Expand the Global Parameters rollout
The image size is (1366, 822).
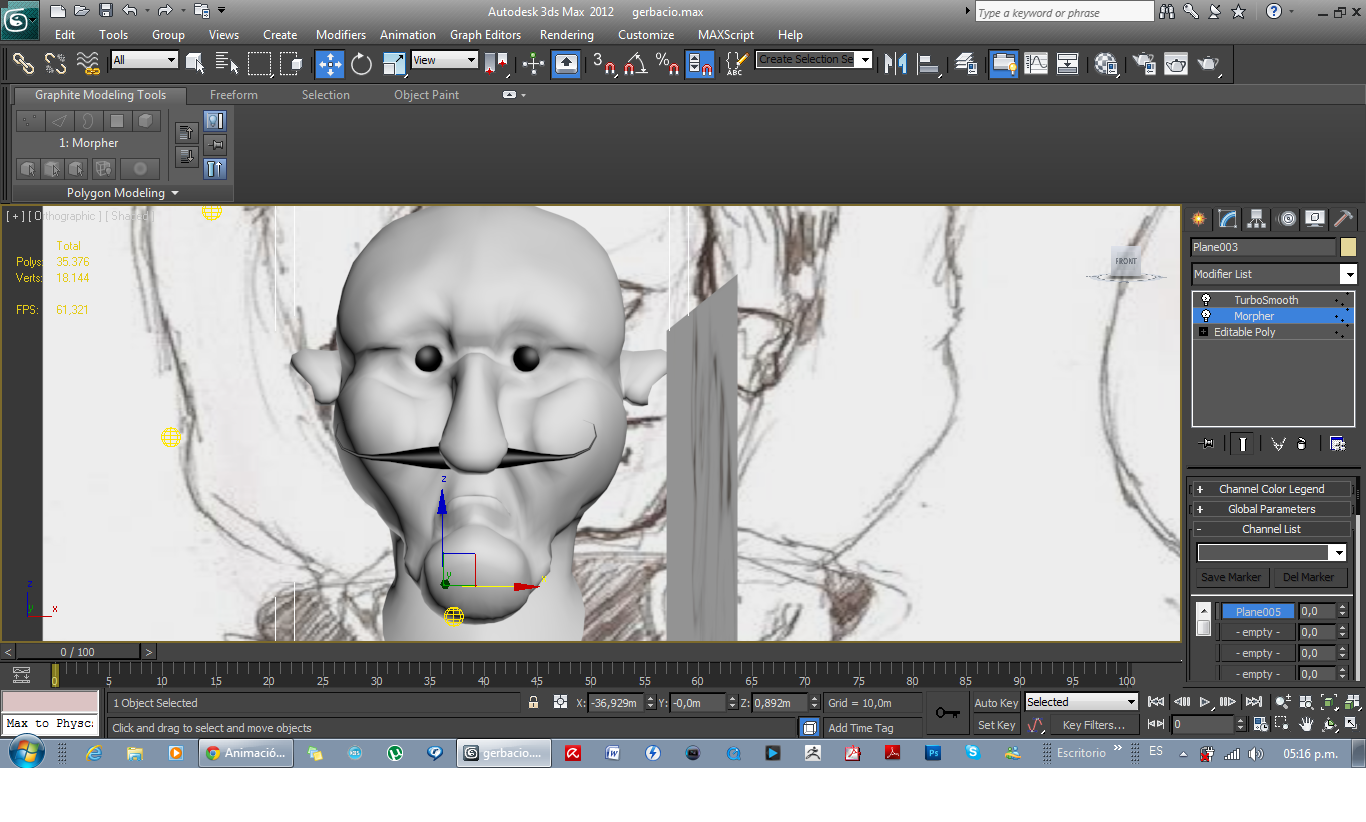click(x=1271, y=509)
